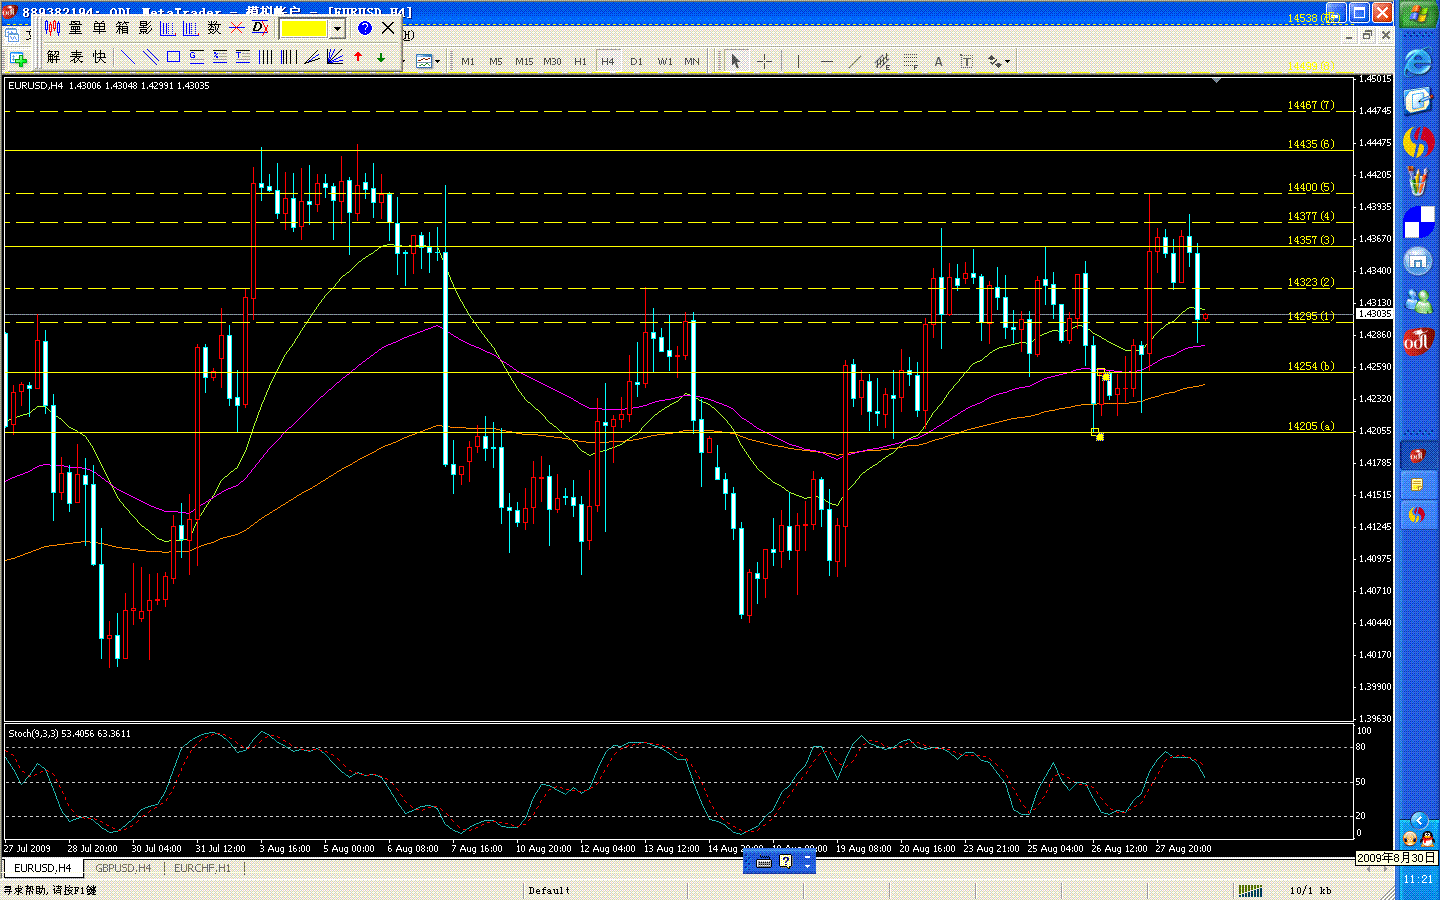The height and width of the screenshot is (900, 1440).
Task: Click the 解 button in floating toolbar
Action: [x=54, y=57]
